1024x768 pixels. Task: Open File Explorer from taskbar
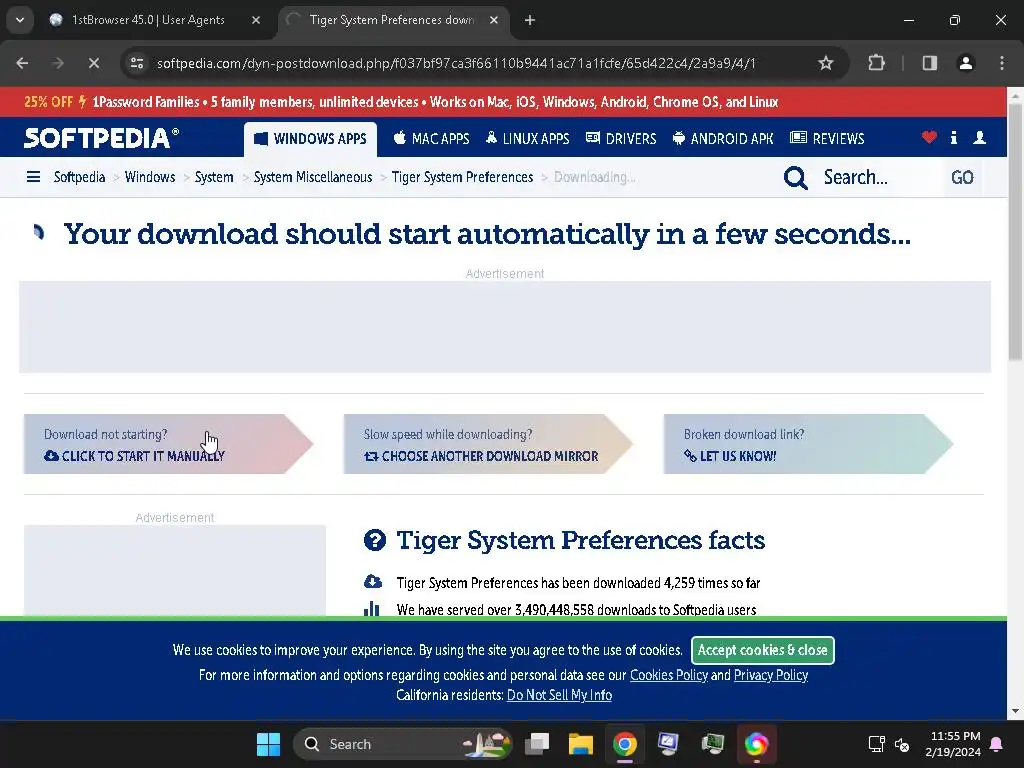[581, 744]
